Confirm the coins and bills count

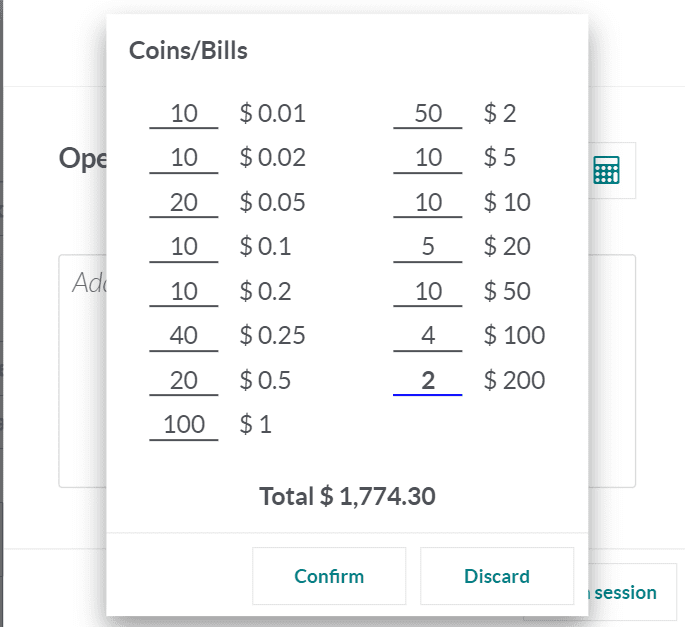coord(329,576)
